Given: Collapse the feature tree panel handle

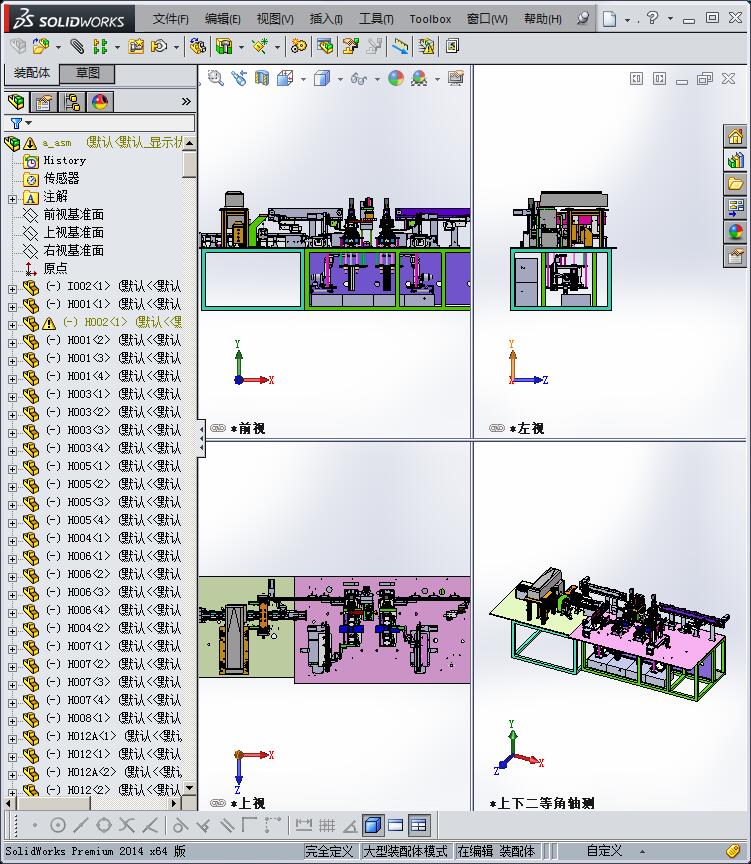Looking at the screenshot, I should 201,439.
